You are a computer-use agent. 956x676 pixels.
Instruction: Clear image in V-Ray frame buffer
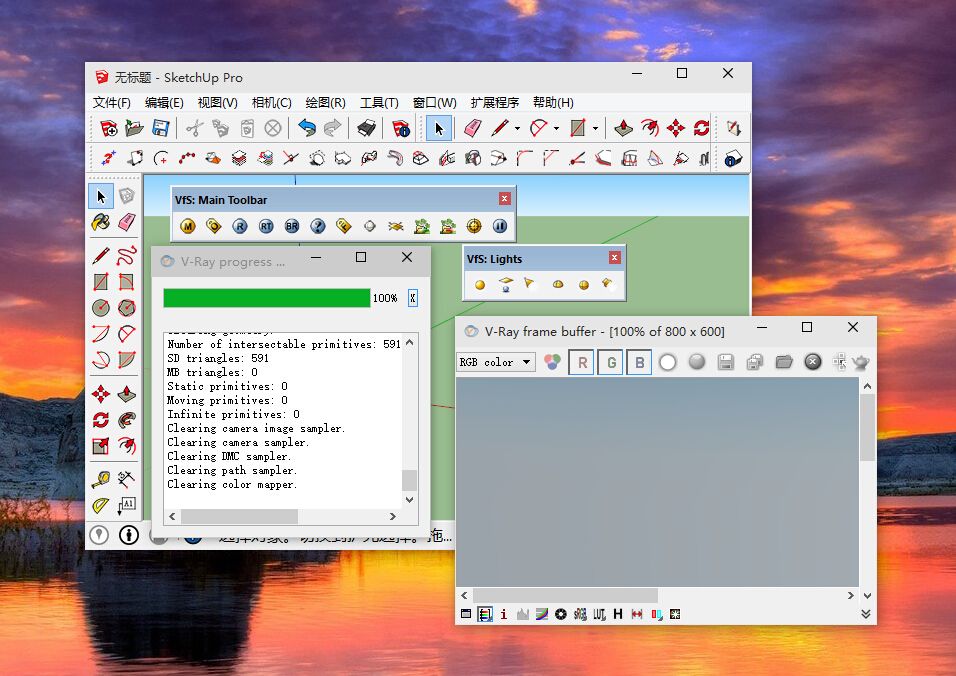point(813,362)
